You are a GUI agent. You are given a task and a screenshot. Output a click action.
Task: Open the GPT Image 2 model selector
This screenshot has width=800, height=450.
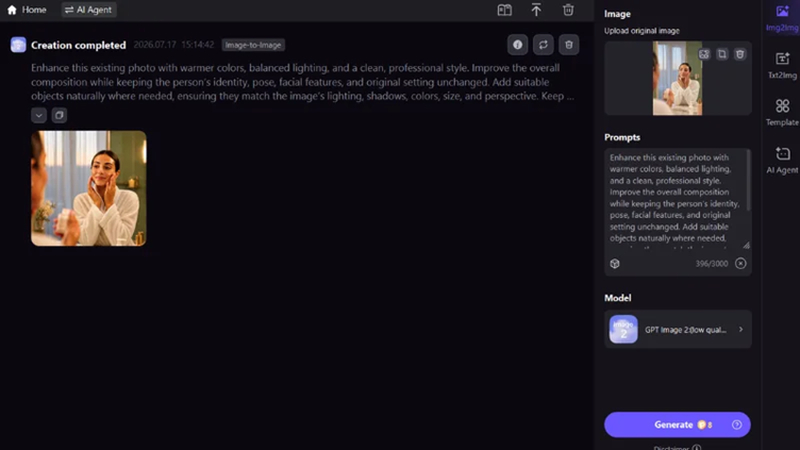678,330
